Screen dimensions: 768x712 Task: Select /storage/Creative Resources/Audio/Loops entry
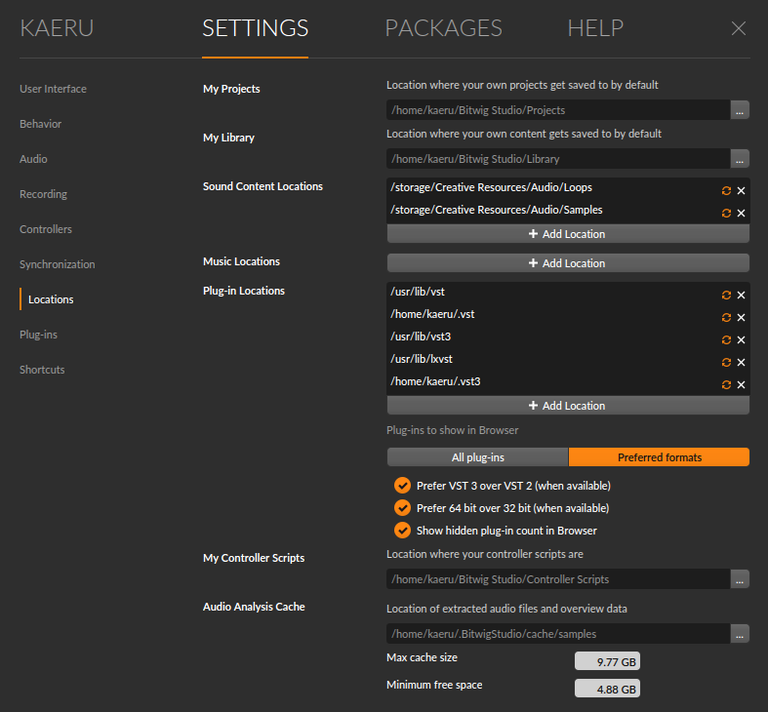(491, 188)
